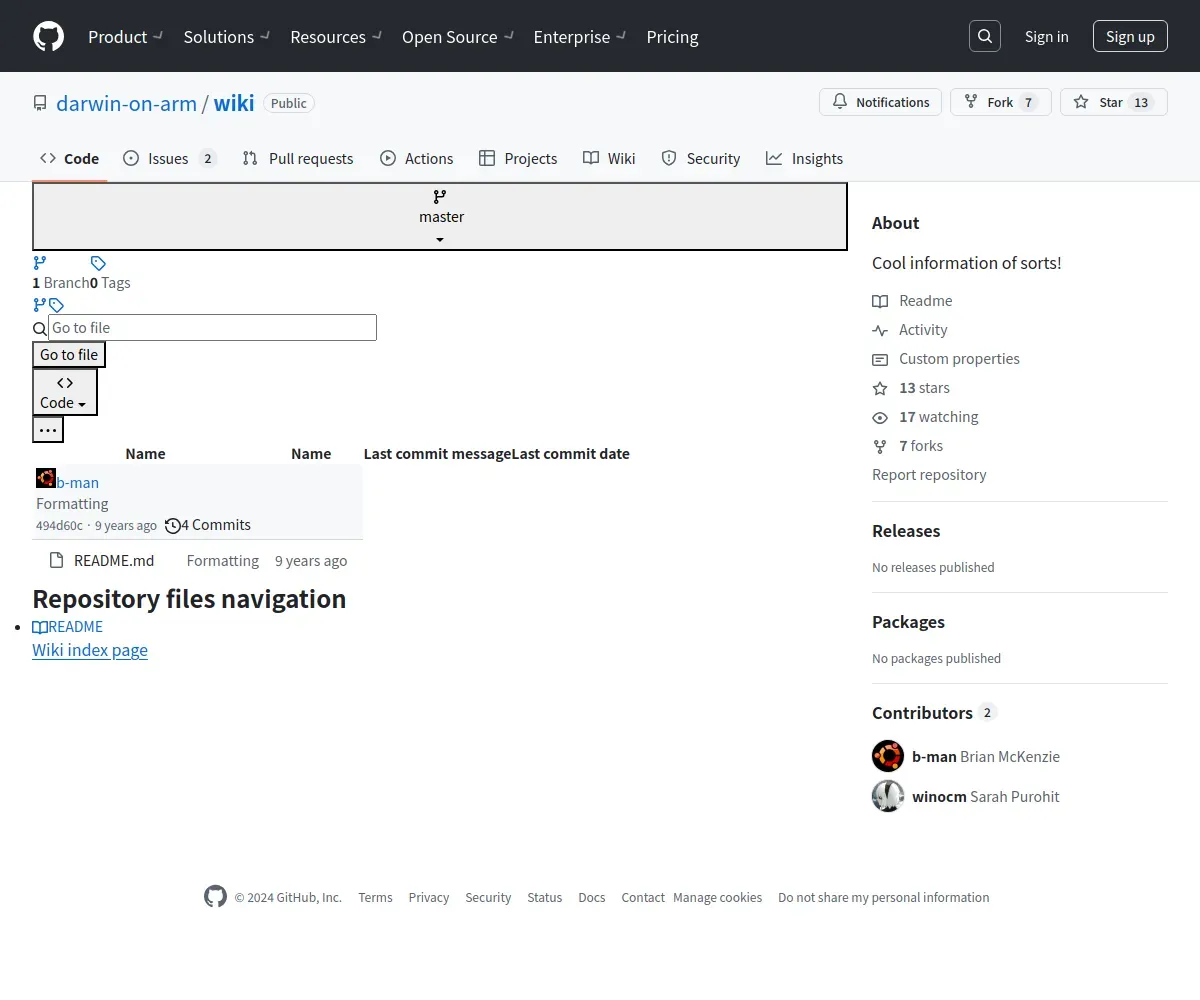The height and width of the screenshot is (1000, 1200).
Task: Click the repository icon beside darwin-on-arm
Action: 40,103
